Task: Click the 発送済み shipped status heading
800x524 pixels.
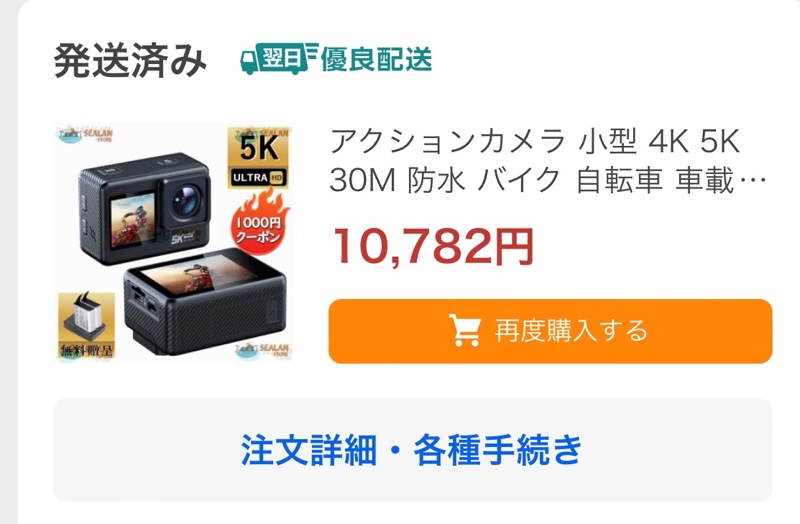Action: pos(130,61)
